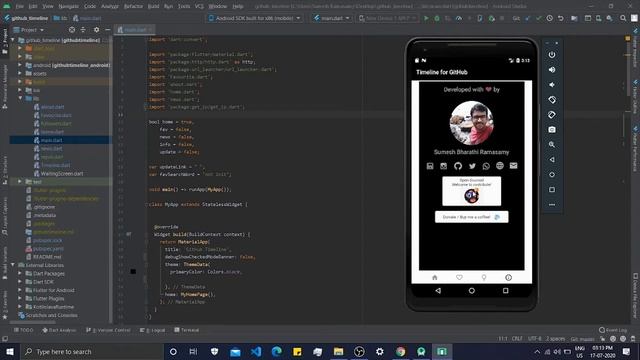640x360 pixels.
Task: Tap the app's bottom info tab
Action: click(x=508, y=278)
